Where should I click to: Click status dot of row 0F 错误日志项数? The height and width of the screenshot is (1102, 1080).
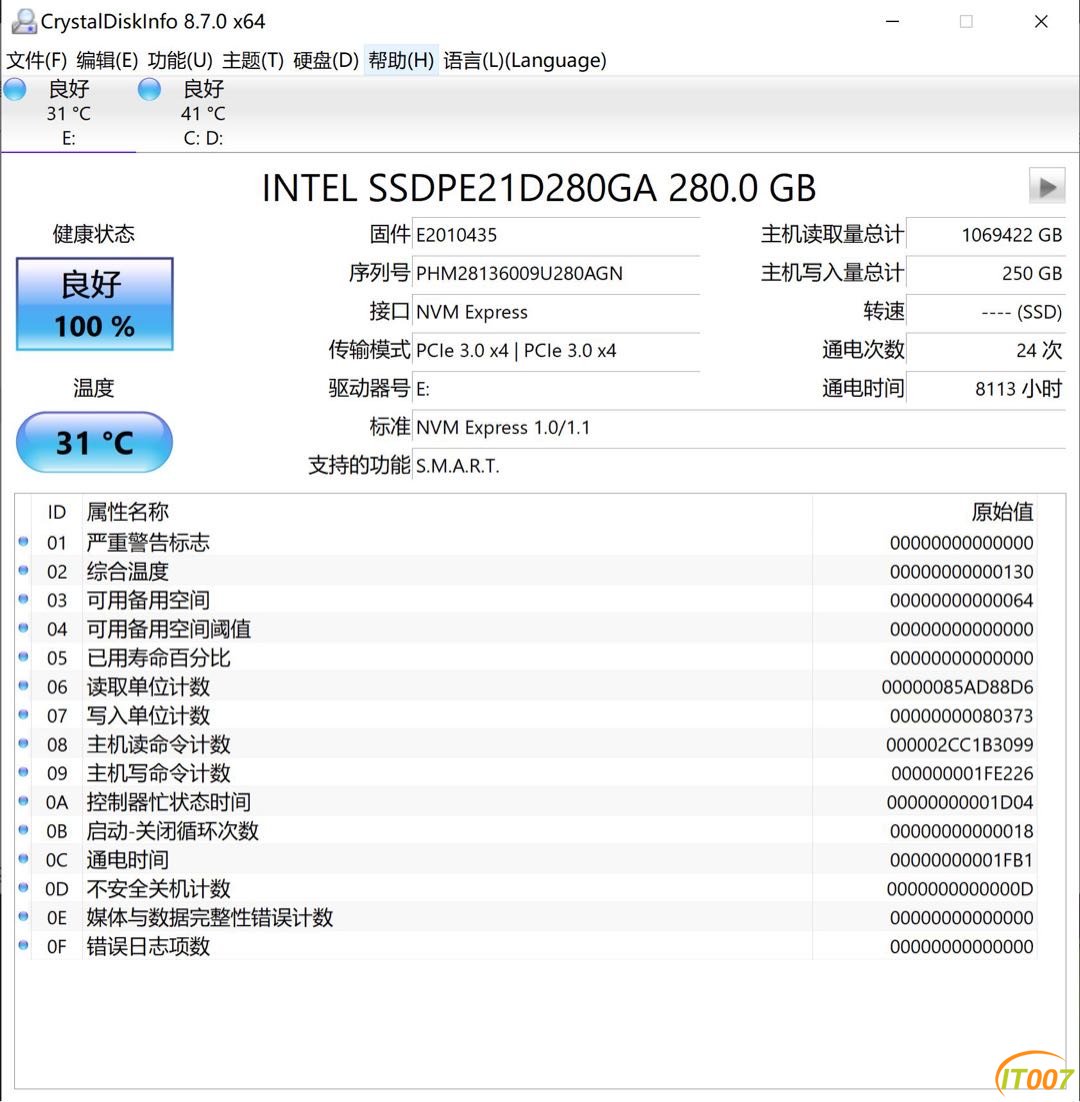pos(23,945)
